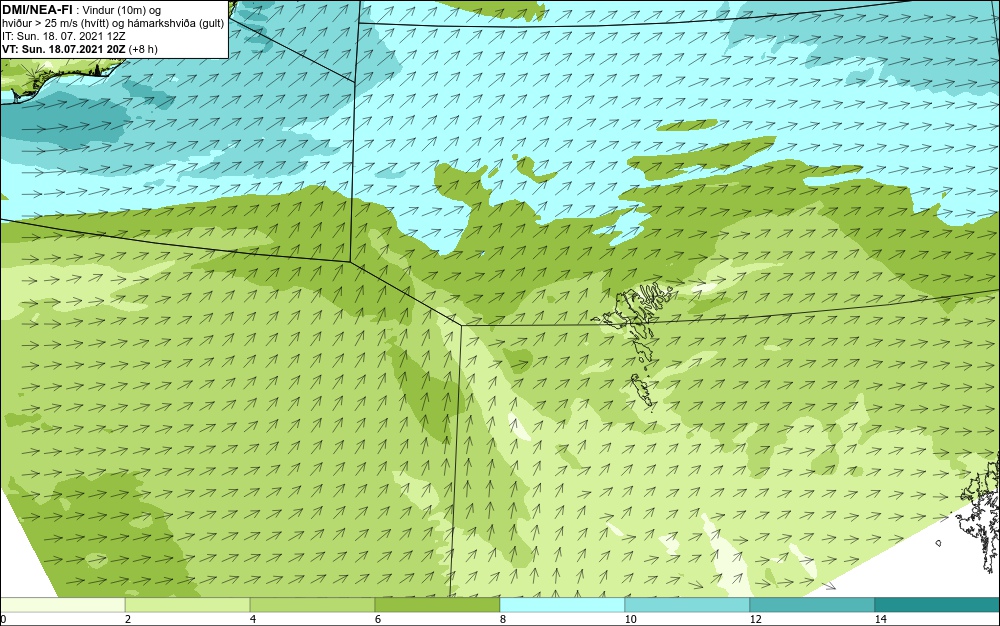Click the legend label '14'
Screen dimensions: 1000x626
[x=881, y=619]
